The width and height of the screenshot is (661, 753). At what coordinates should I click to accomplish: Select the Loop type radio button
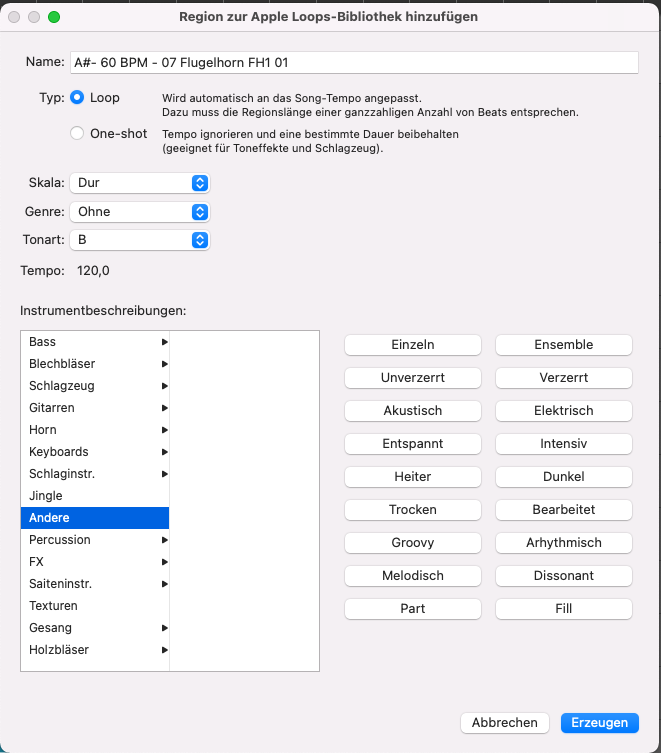[x=77, y=98]
